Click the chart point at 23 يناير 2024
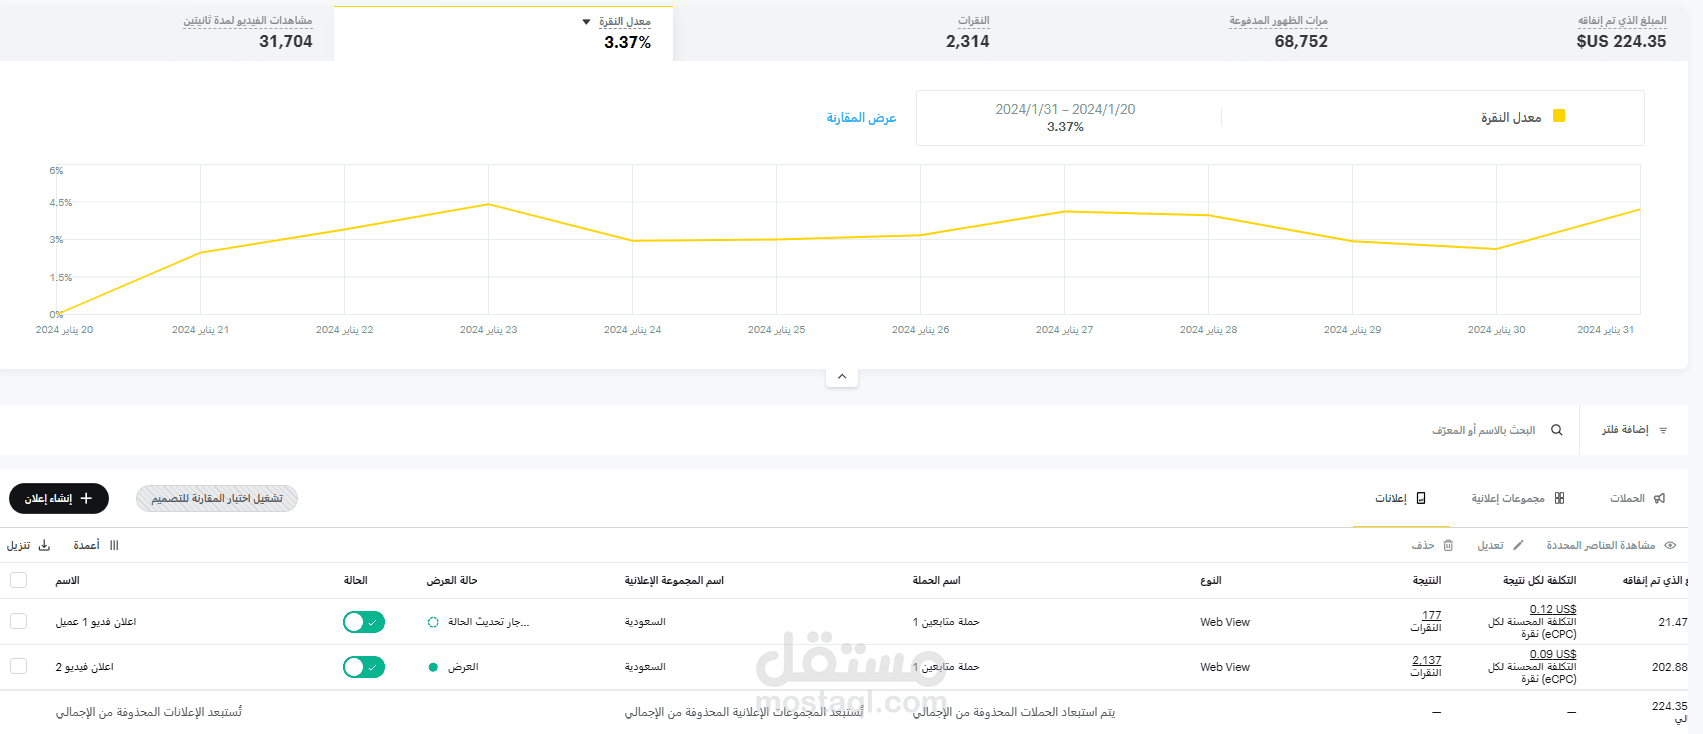The image size is (1703, 734). click(488, 204)
